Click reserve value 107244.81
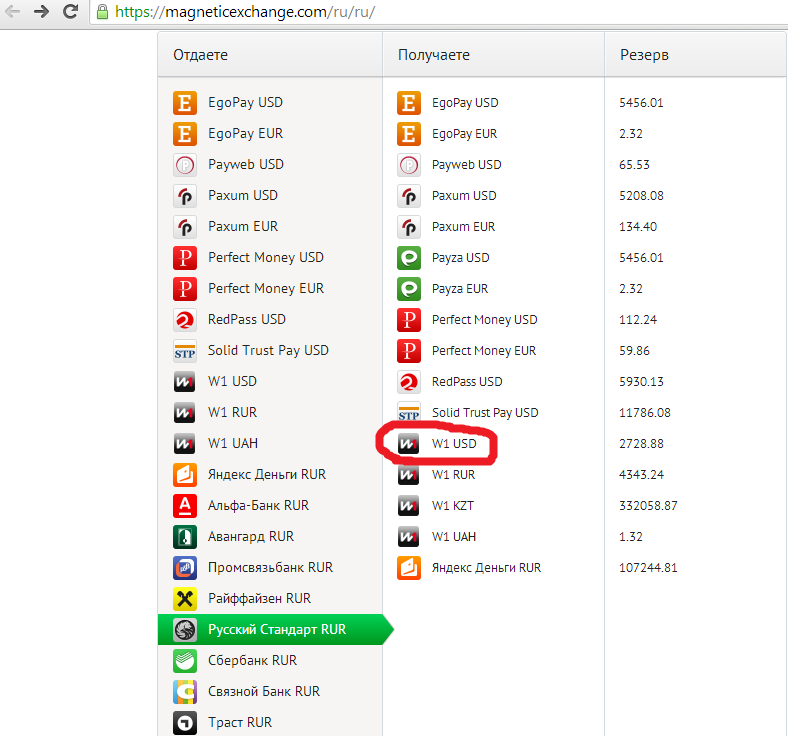 click(x=648, y=568)
